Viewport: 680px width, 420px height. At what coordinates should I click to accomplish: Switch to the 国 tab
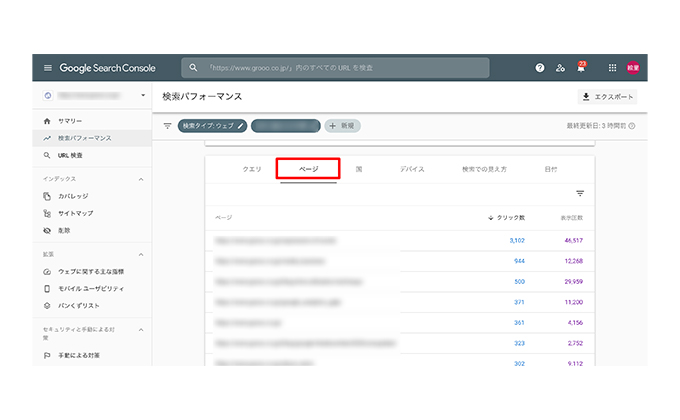tap(359, 169)
